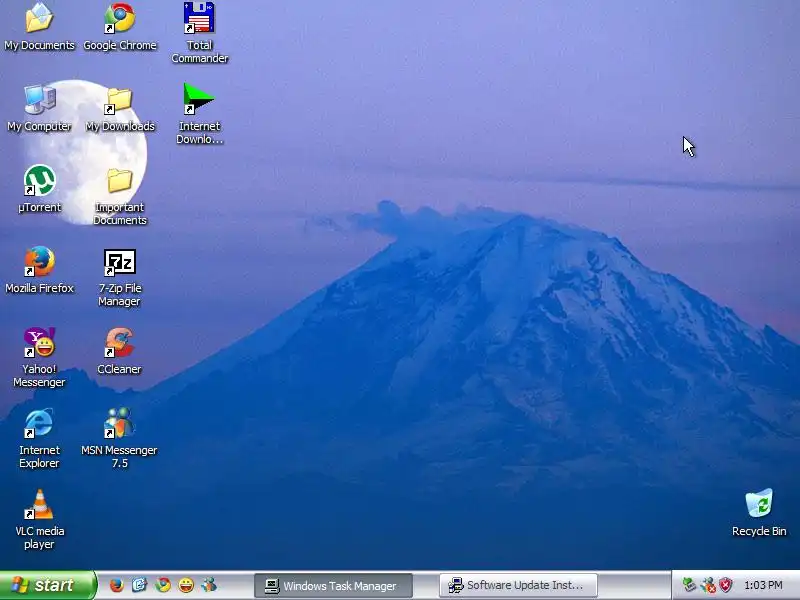Screen dimensions: 800x600
Task: Select the CCleaner desktop shortcut
Action: tap(120, 351)
